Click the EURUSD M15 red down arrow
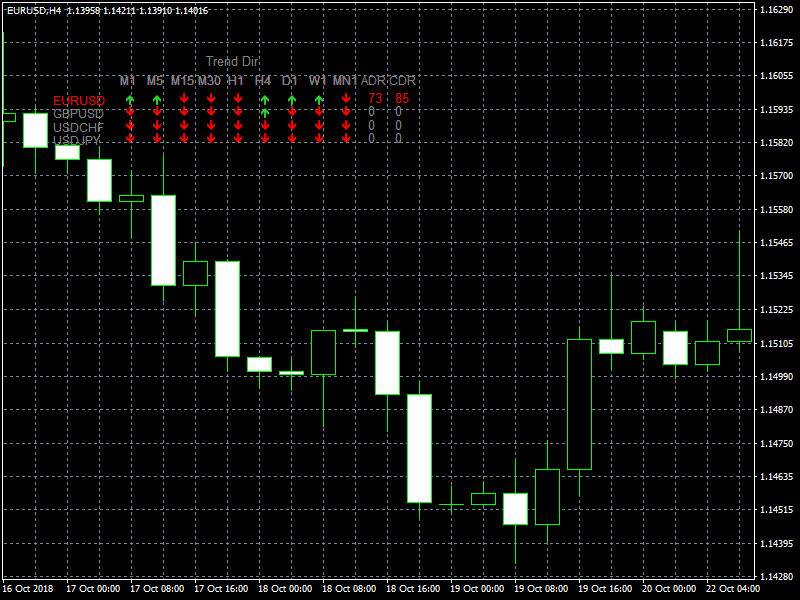The width and height of the screenshot is (800, 600). click(184, 98)
